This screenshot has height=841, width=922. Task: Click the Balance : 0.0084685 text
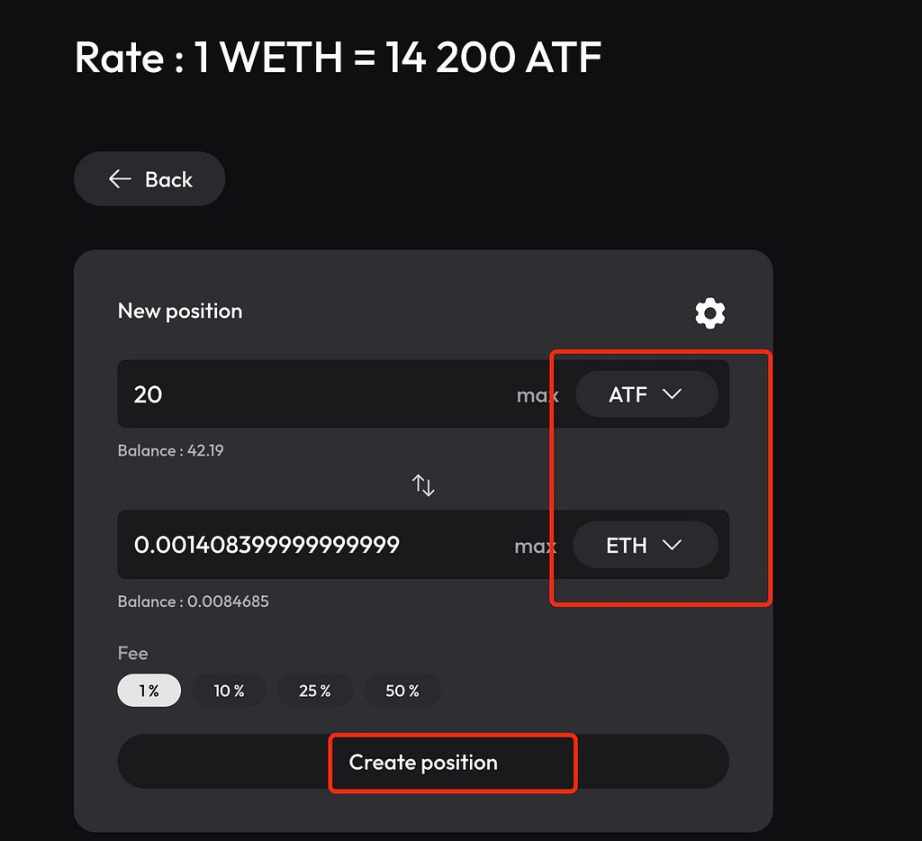[193, 602]
